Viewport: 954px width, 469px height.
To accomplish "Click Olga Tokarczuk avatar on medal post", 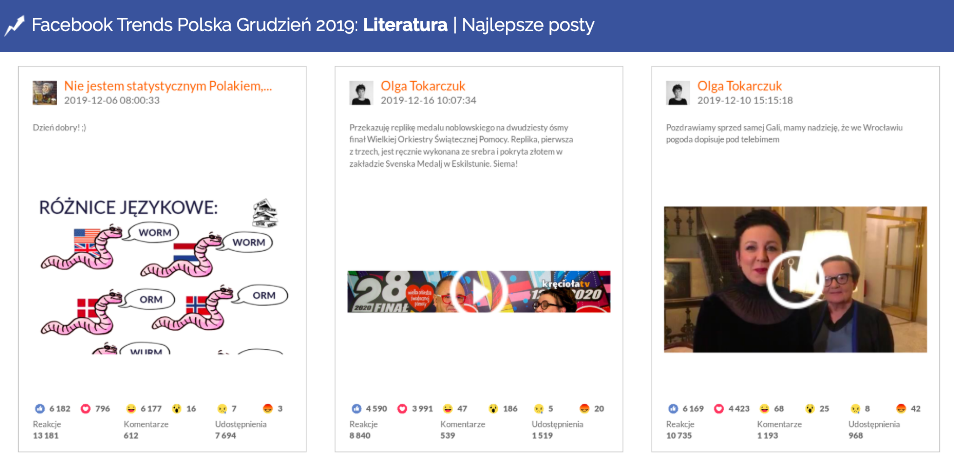I will click(x=361, y=93).
